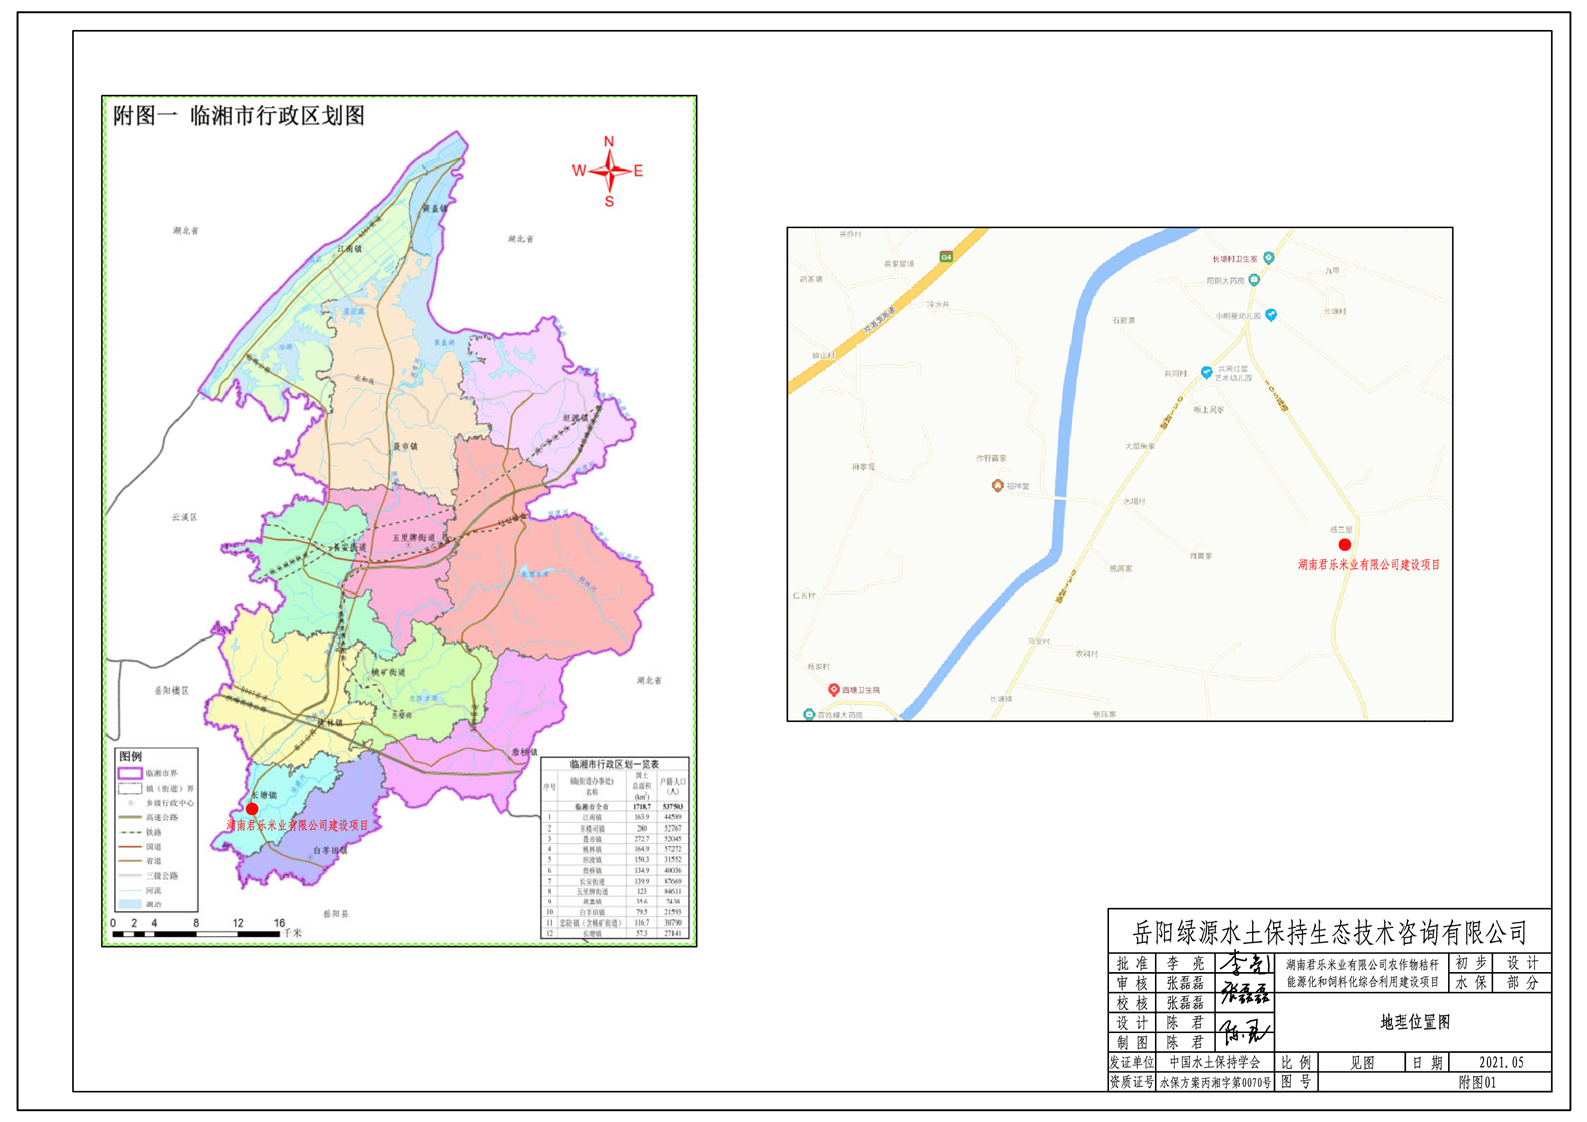Screen dimensions: 1587x1122
Task: Click the red project dot near 杨三屋
Action: [x=1345, y=545]
